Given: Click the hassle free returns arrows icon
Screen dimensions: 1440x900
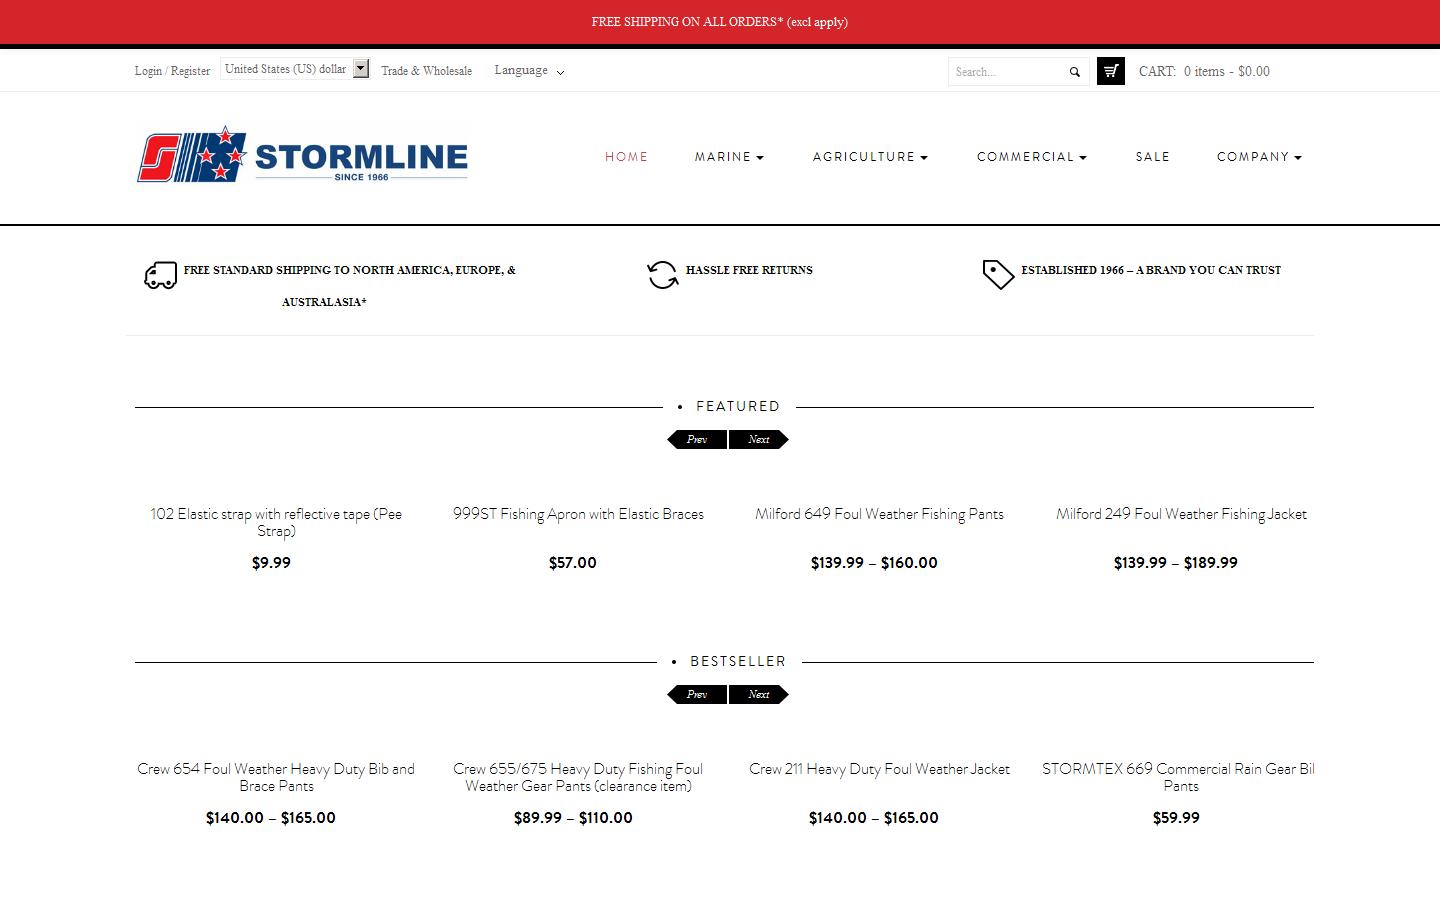Looking at the screenshot, I should (x=662, y=272).
